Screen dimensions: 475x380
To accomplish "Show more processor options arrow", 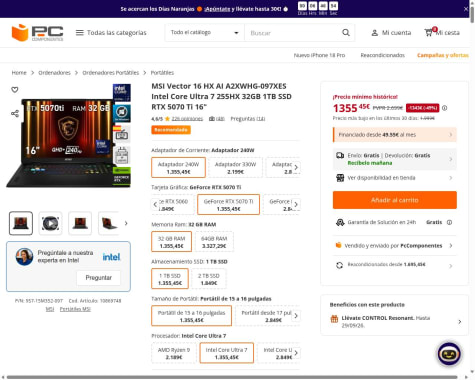I will pos(296,353).
